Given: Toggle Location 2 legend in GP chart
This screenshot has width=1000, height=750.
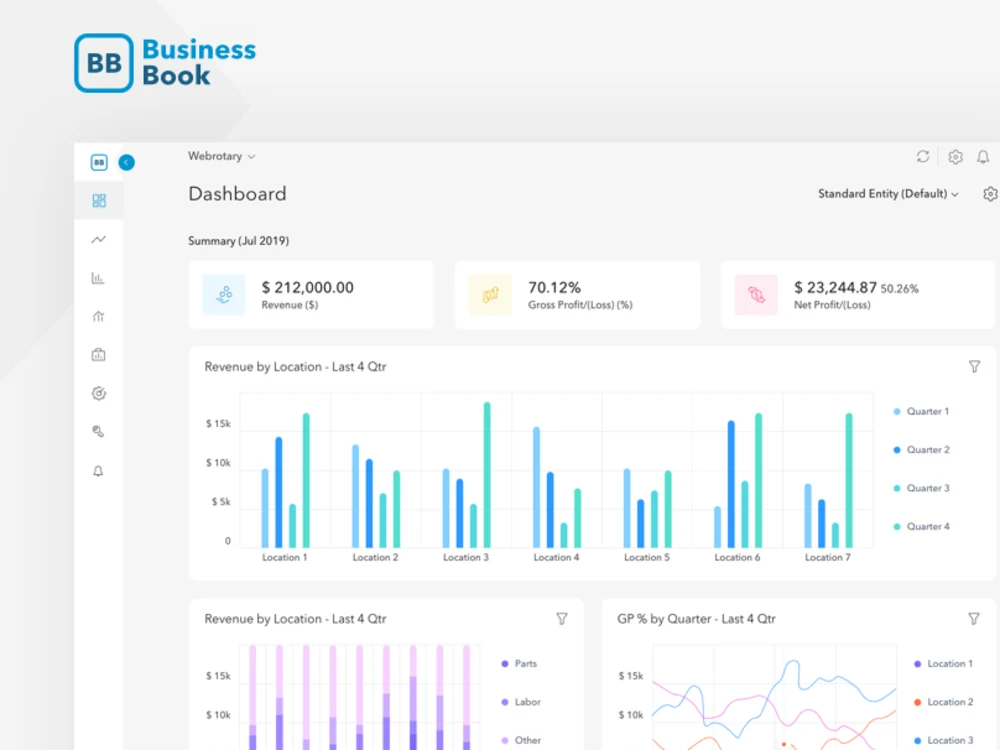Looking at the screenshot, I should pos(943,702).
